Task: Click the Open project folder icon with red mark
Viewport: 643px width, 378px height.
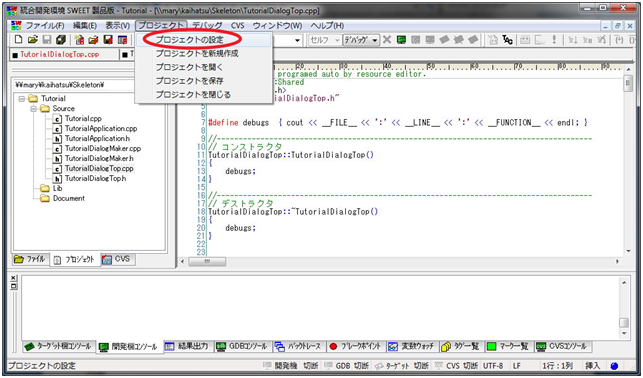Action: pyautogui.click(x=93, y=39)
